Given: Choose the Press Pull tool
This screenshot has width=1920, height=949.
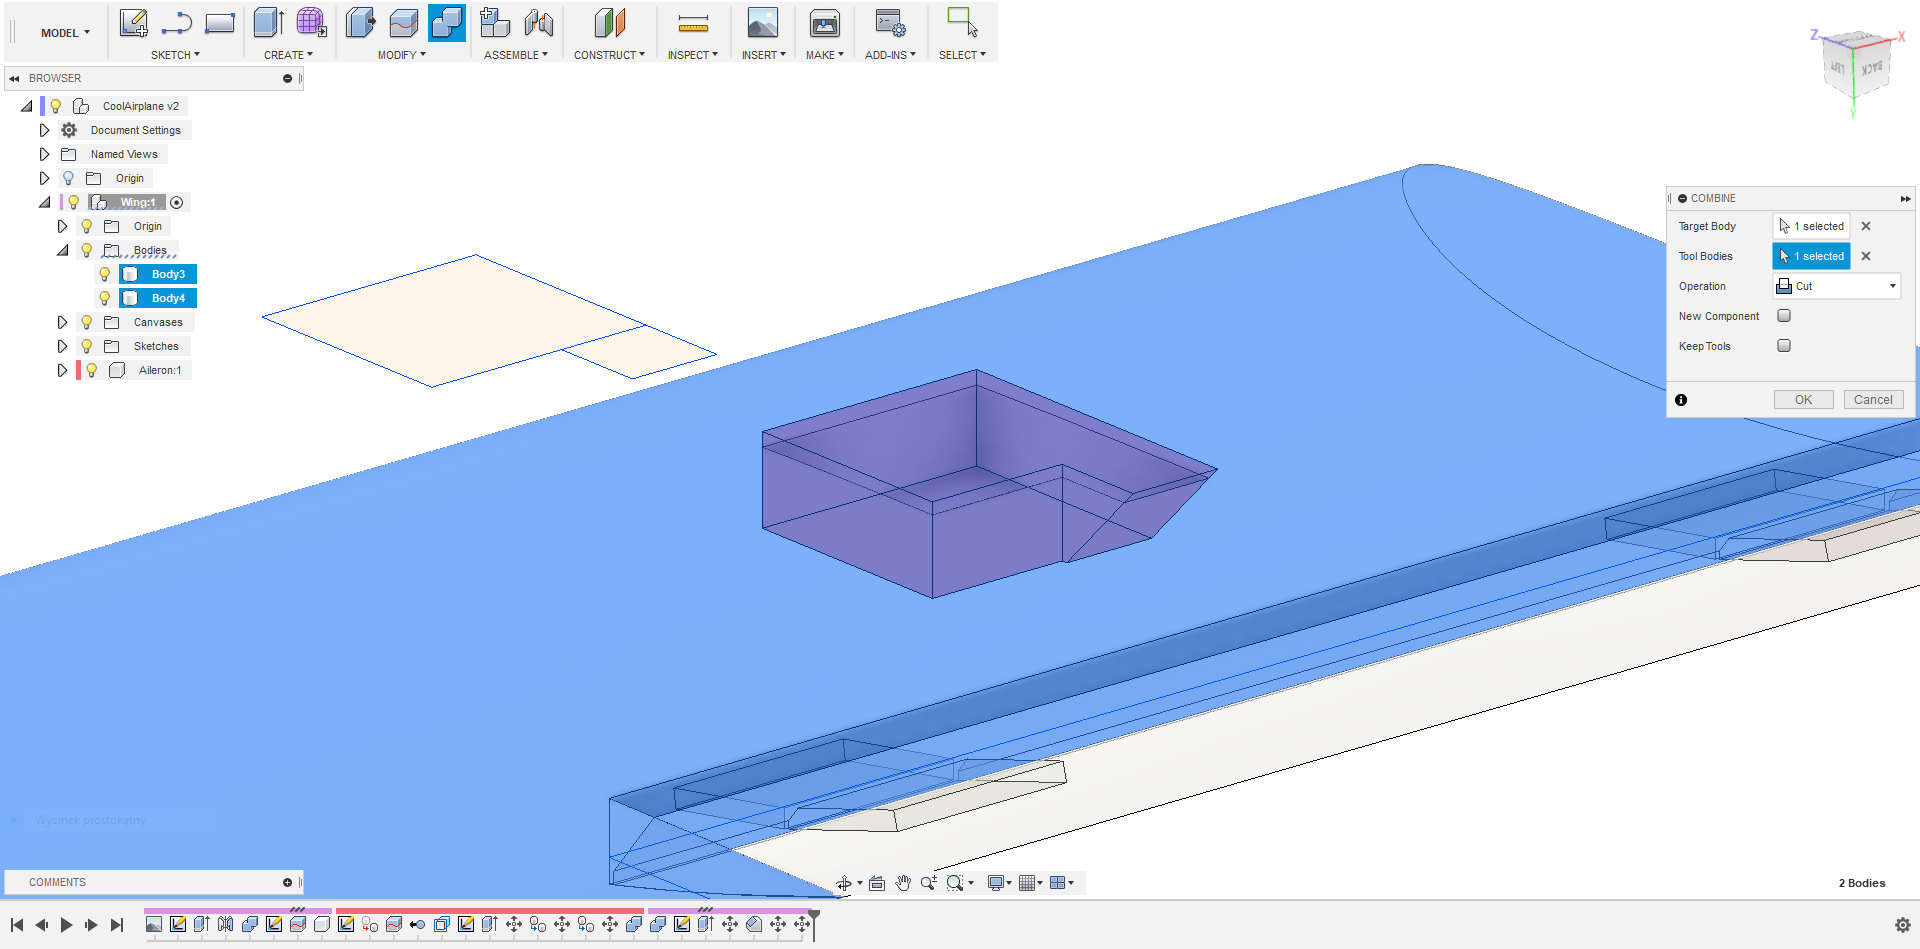Looking at the screenshot, I should click(360, 23).
